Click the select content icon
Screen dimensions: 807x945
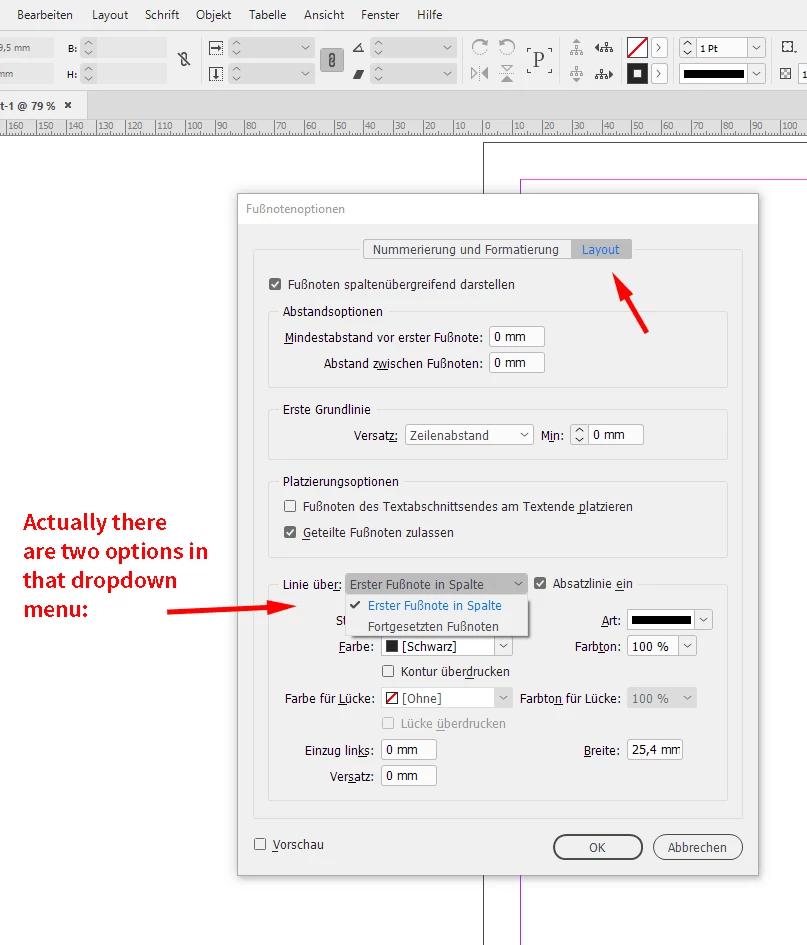click(x=577, y=74)
